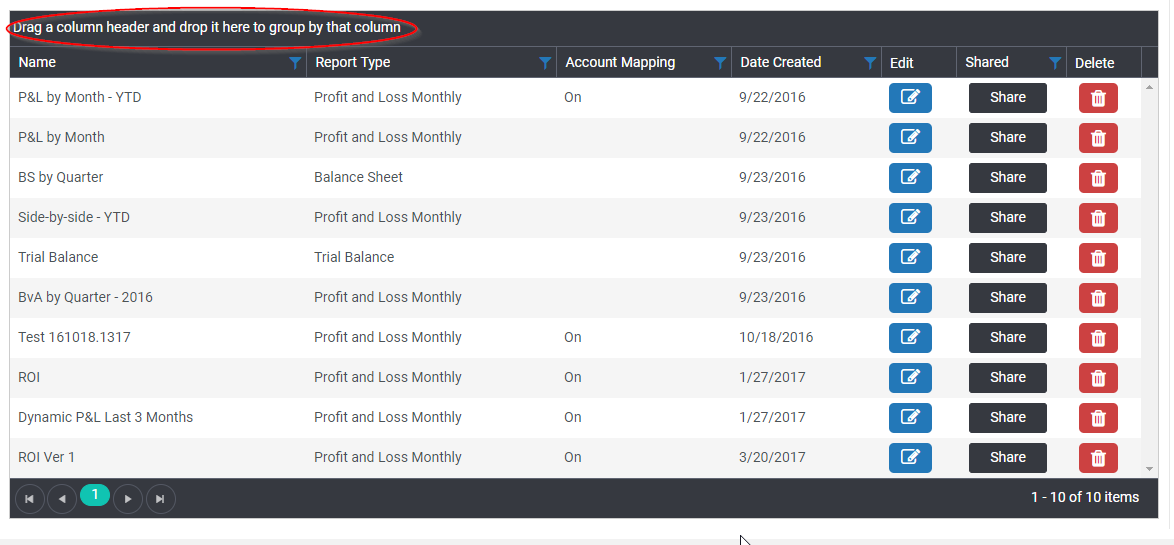1174x545 pixels.
Task: Click edit icon for P&L by Month - YTD
Action: (910, 97)
